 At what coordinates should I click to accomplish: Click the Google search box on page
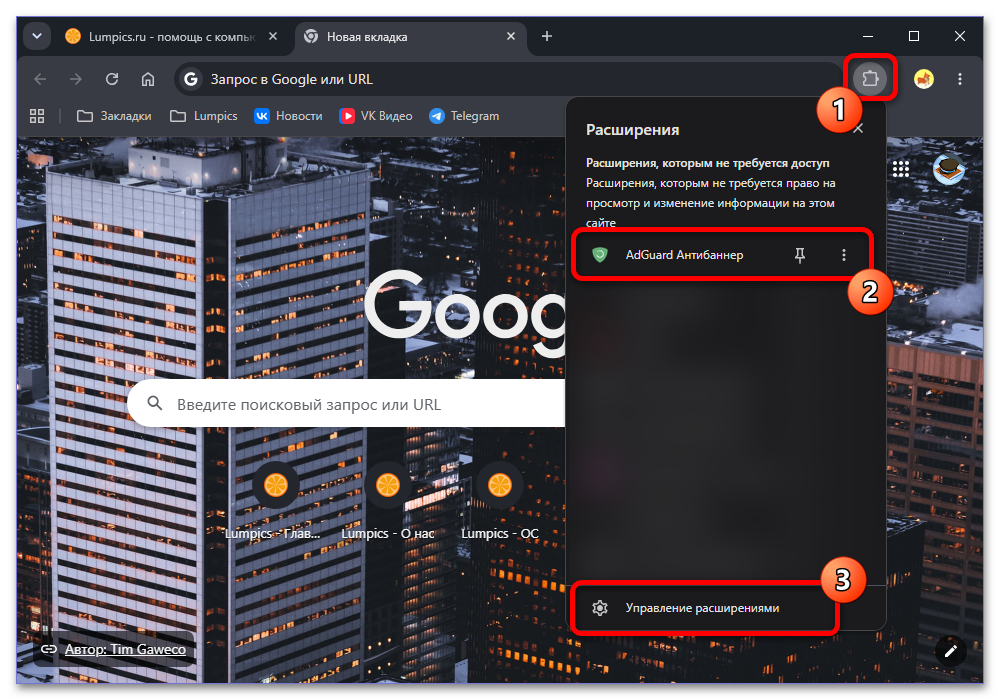pyautogui.click(x=347, y=404)
